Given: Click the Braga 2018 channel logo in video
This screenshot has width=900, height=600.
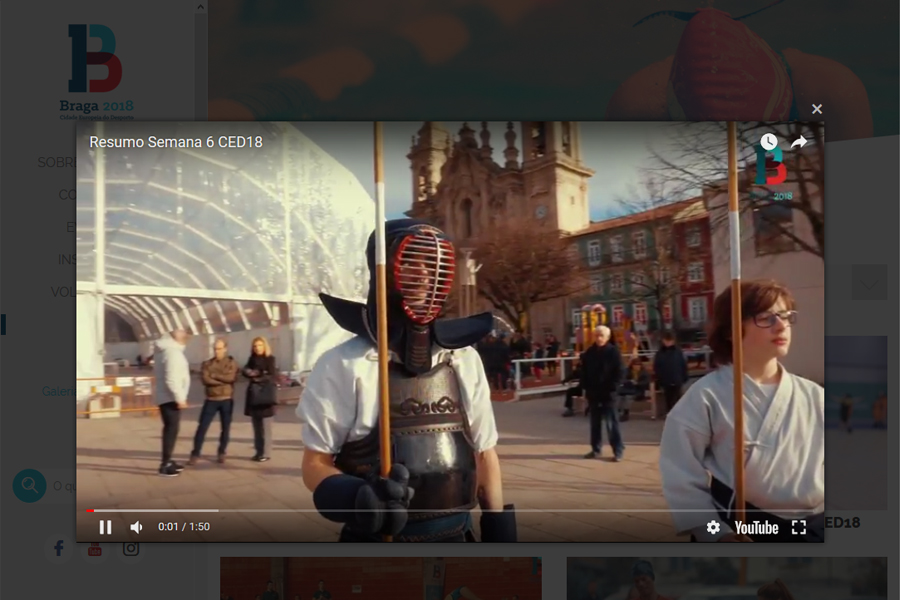Looking at the screenshot, I should [x=773, y=173].
